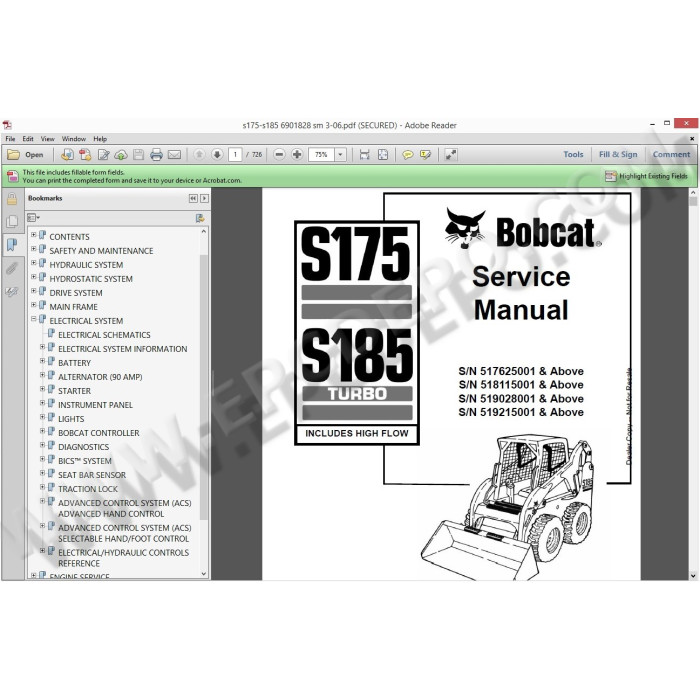
Task: Go to previous page arrow
Action: pyautogui.click(x=199, y=154)
